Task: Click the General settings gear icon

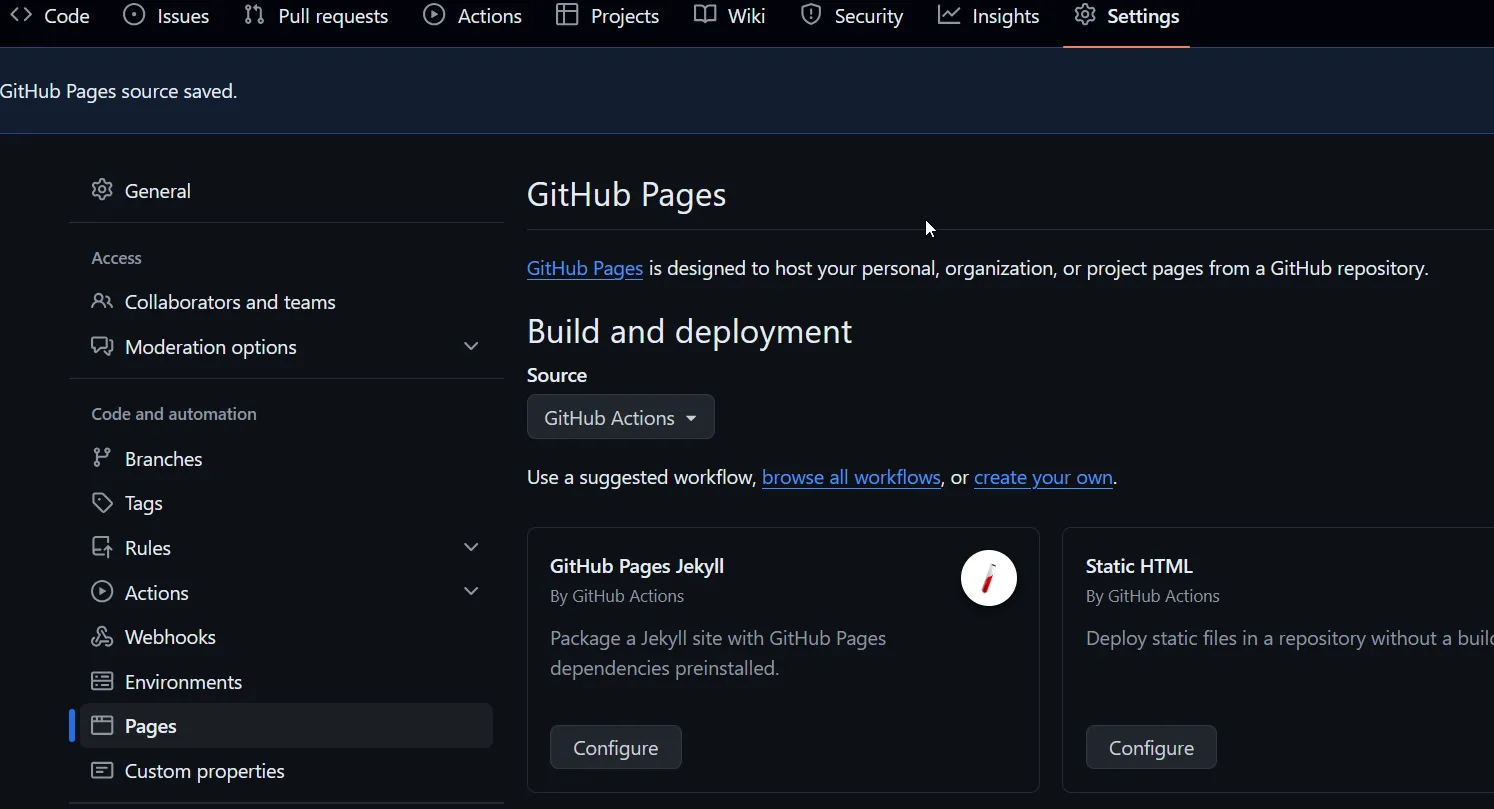Action: [101, 190]
